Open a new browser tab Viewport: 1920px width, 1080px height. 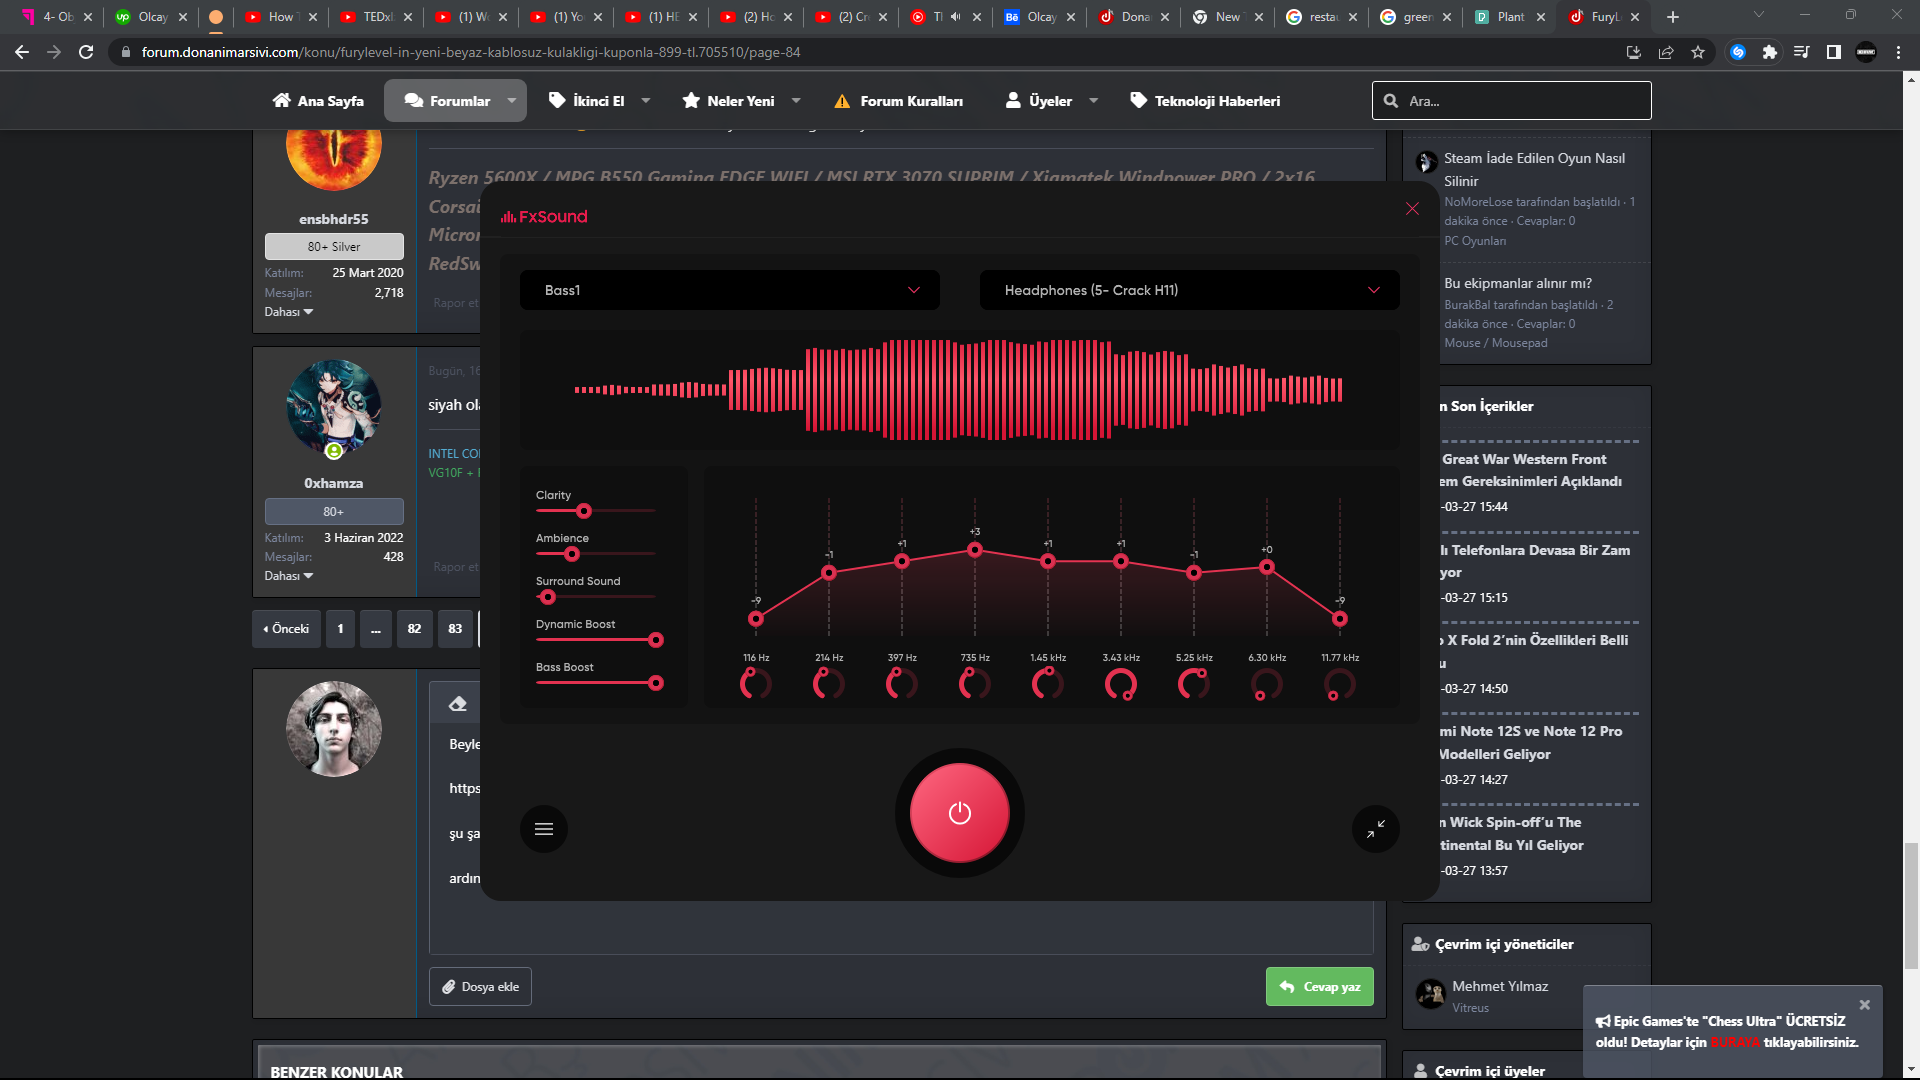[x=1673, y=17]
